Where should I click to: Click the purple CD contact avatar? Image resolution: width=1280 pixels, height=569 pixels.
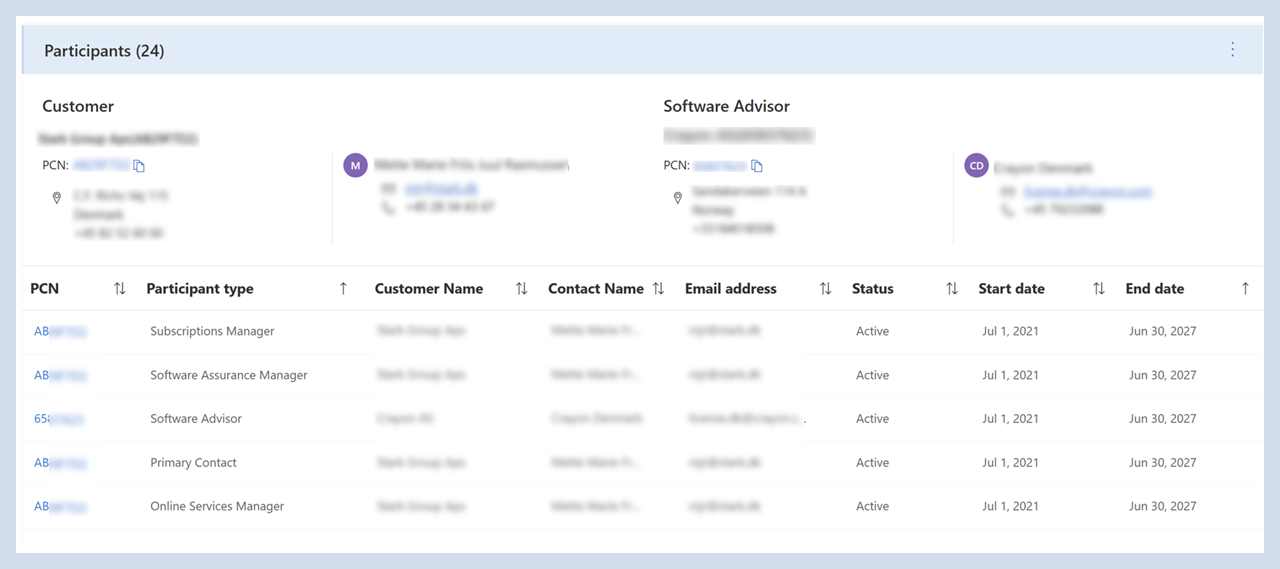pos(976,165)
